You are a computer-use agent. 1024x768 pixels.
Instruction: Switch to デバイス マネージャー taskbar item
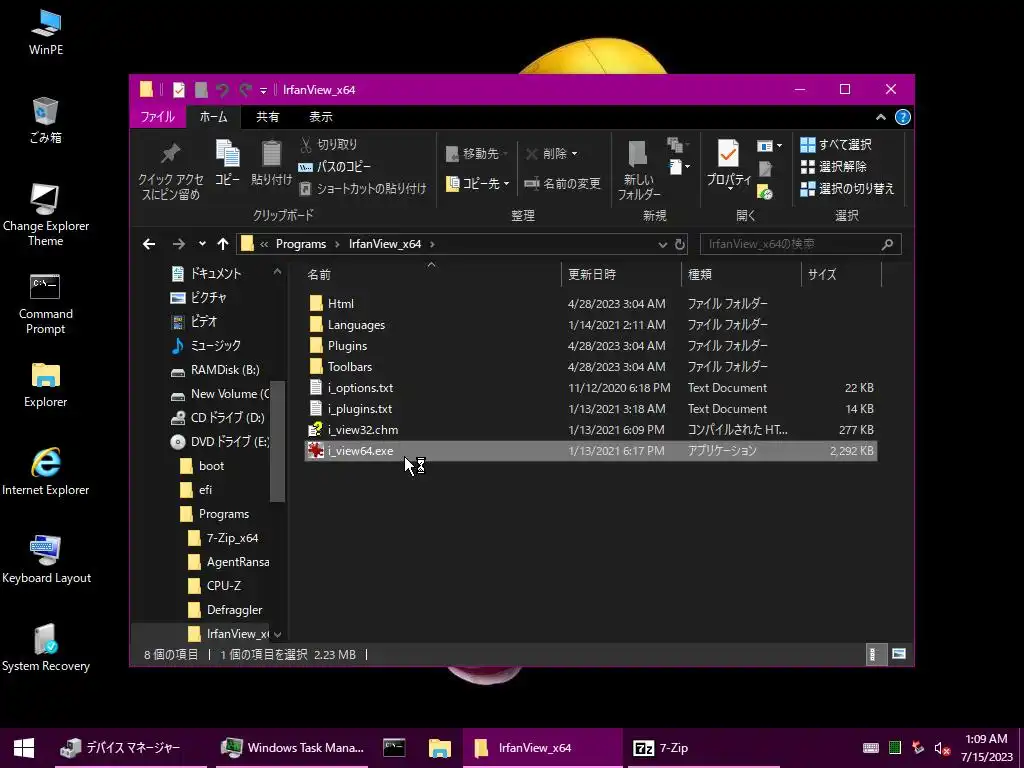click(x=131, y=748)
